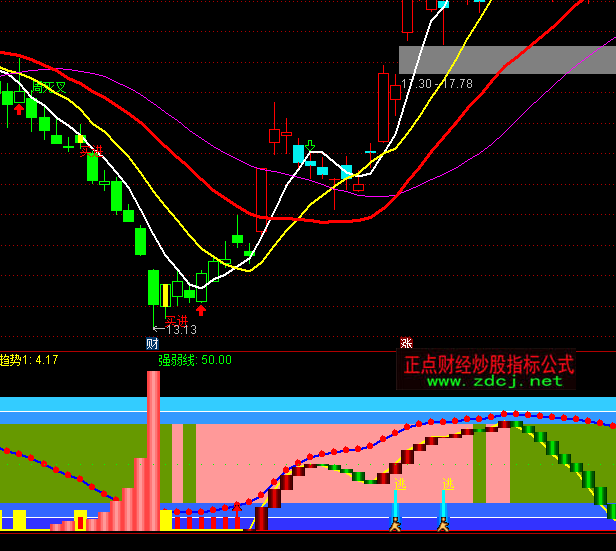Click the red arrow beside 买进 signal
Viewport: 616px width, 551px height.
point(201,310)
